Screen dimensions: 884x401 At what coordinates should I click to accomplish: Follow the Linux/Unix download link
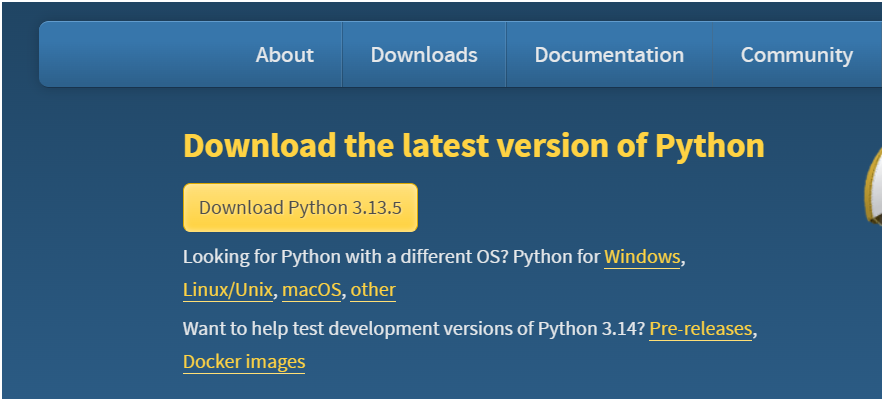coord(228,290)
